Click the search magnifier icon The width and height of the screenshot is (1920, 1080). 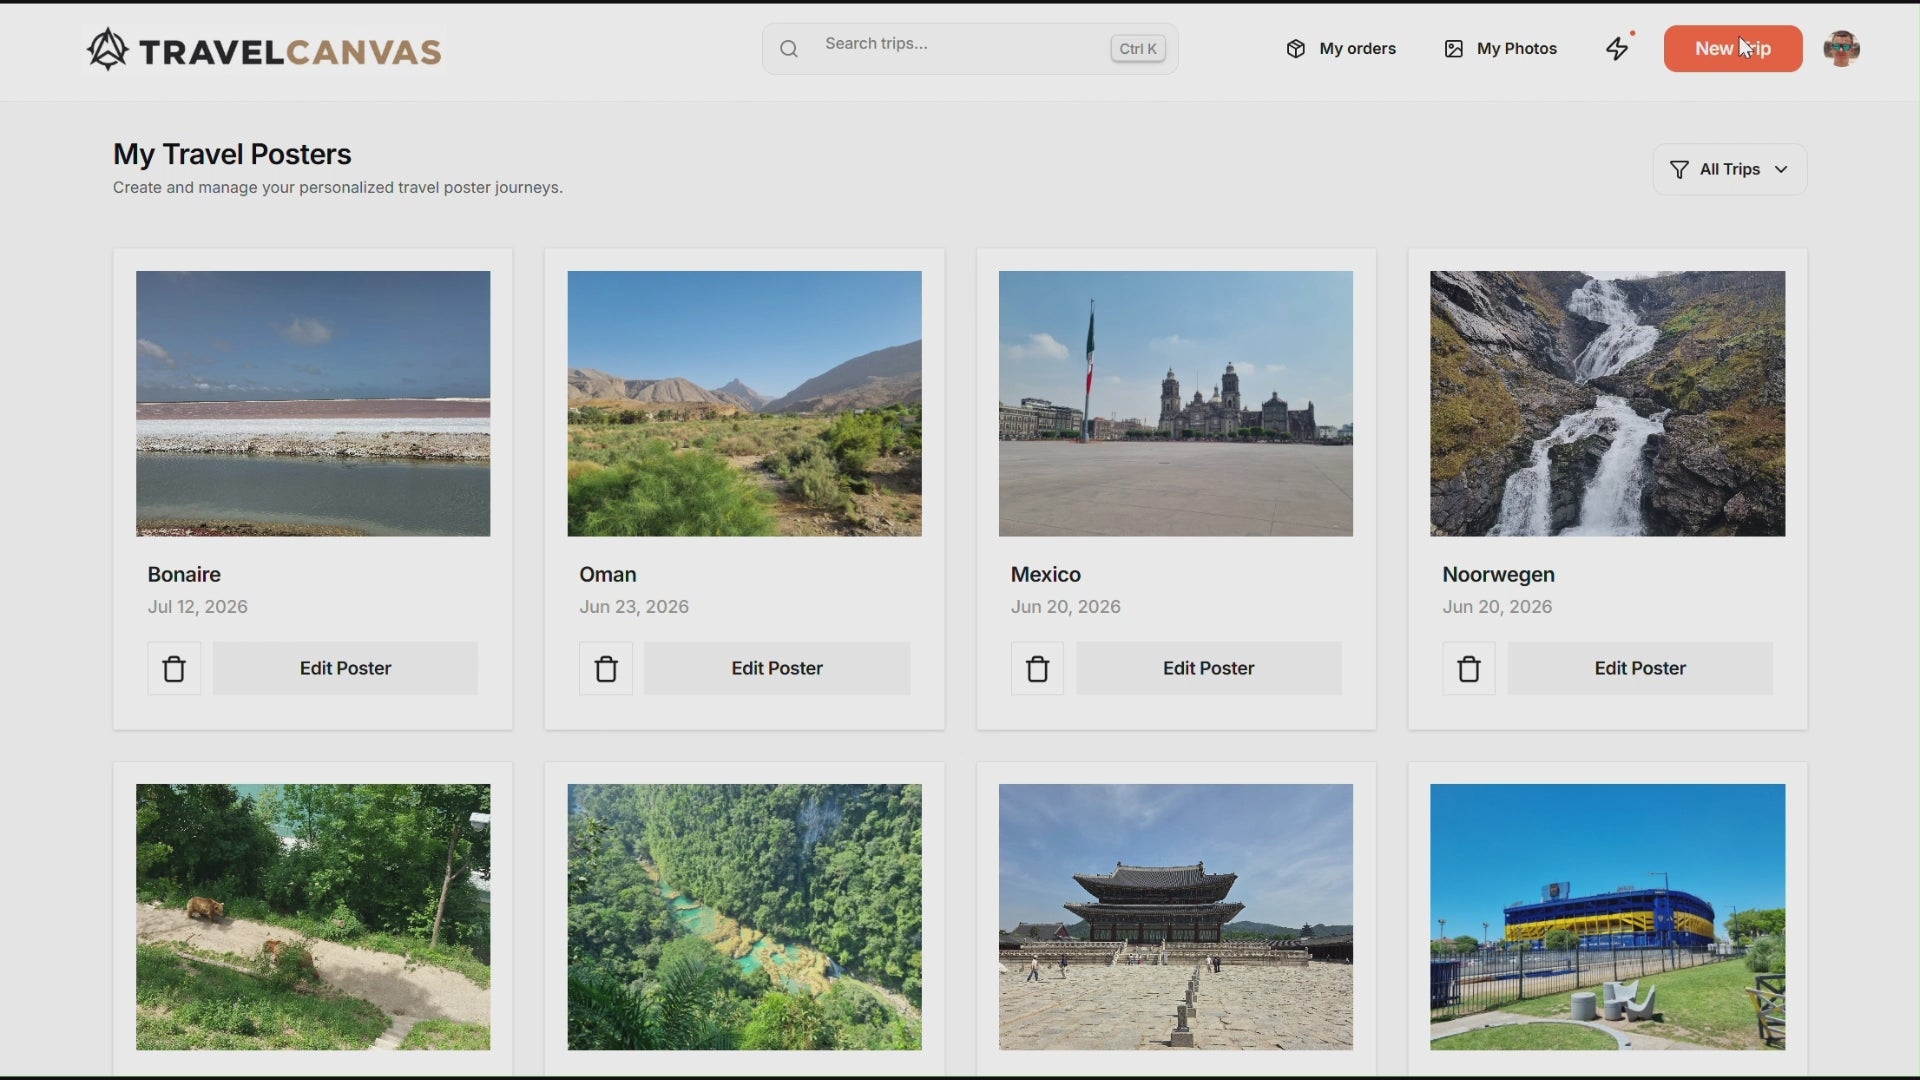point(789,49)
